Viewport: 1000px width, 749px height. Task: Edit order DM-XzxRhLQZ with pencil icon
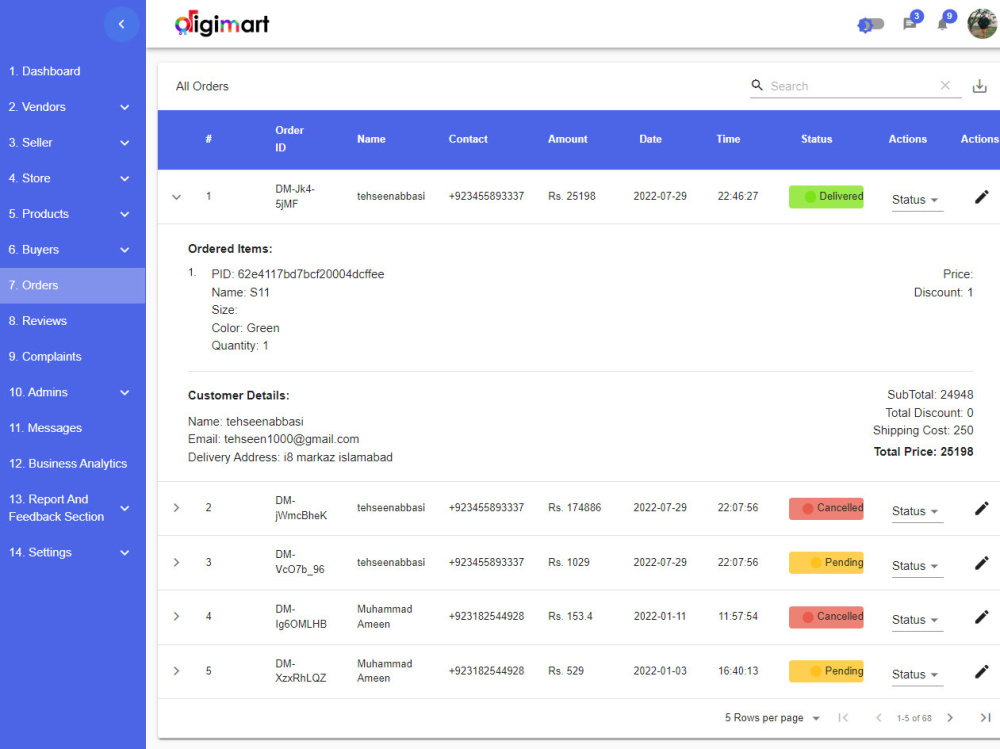(x=982, y=671)
